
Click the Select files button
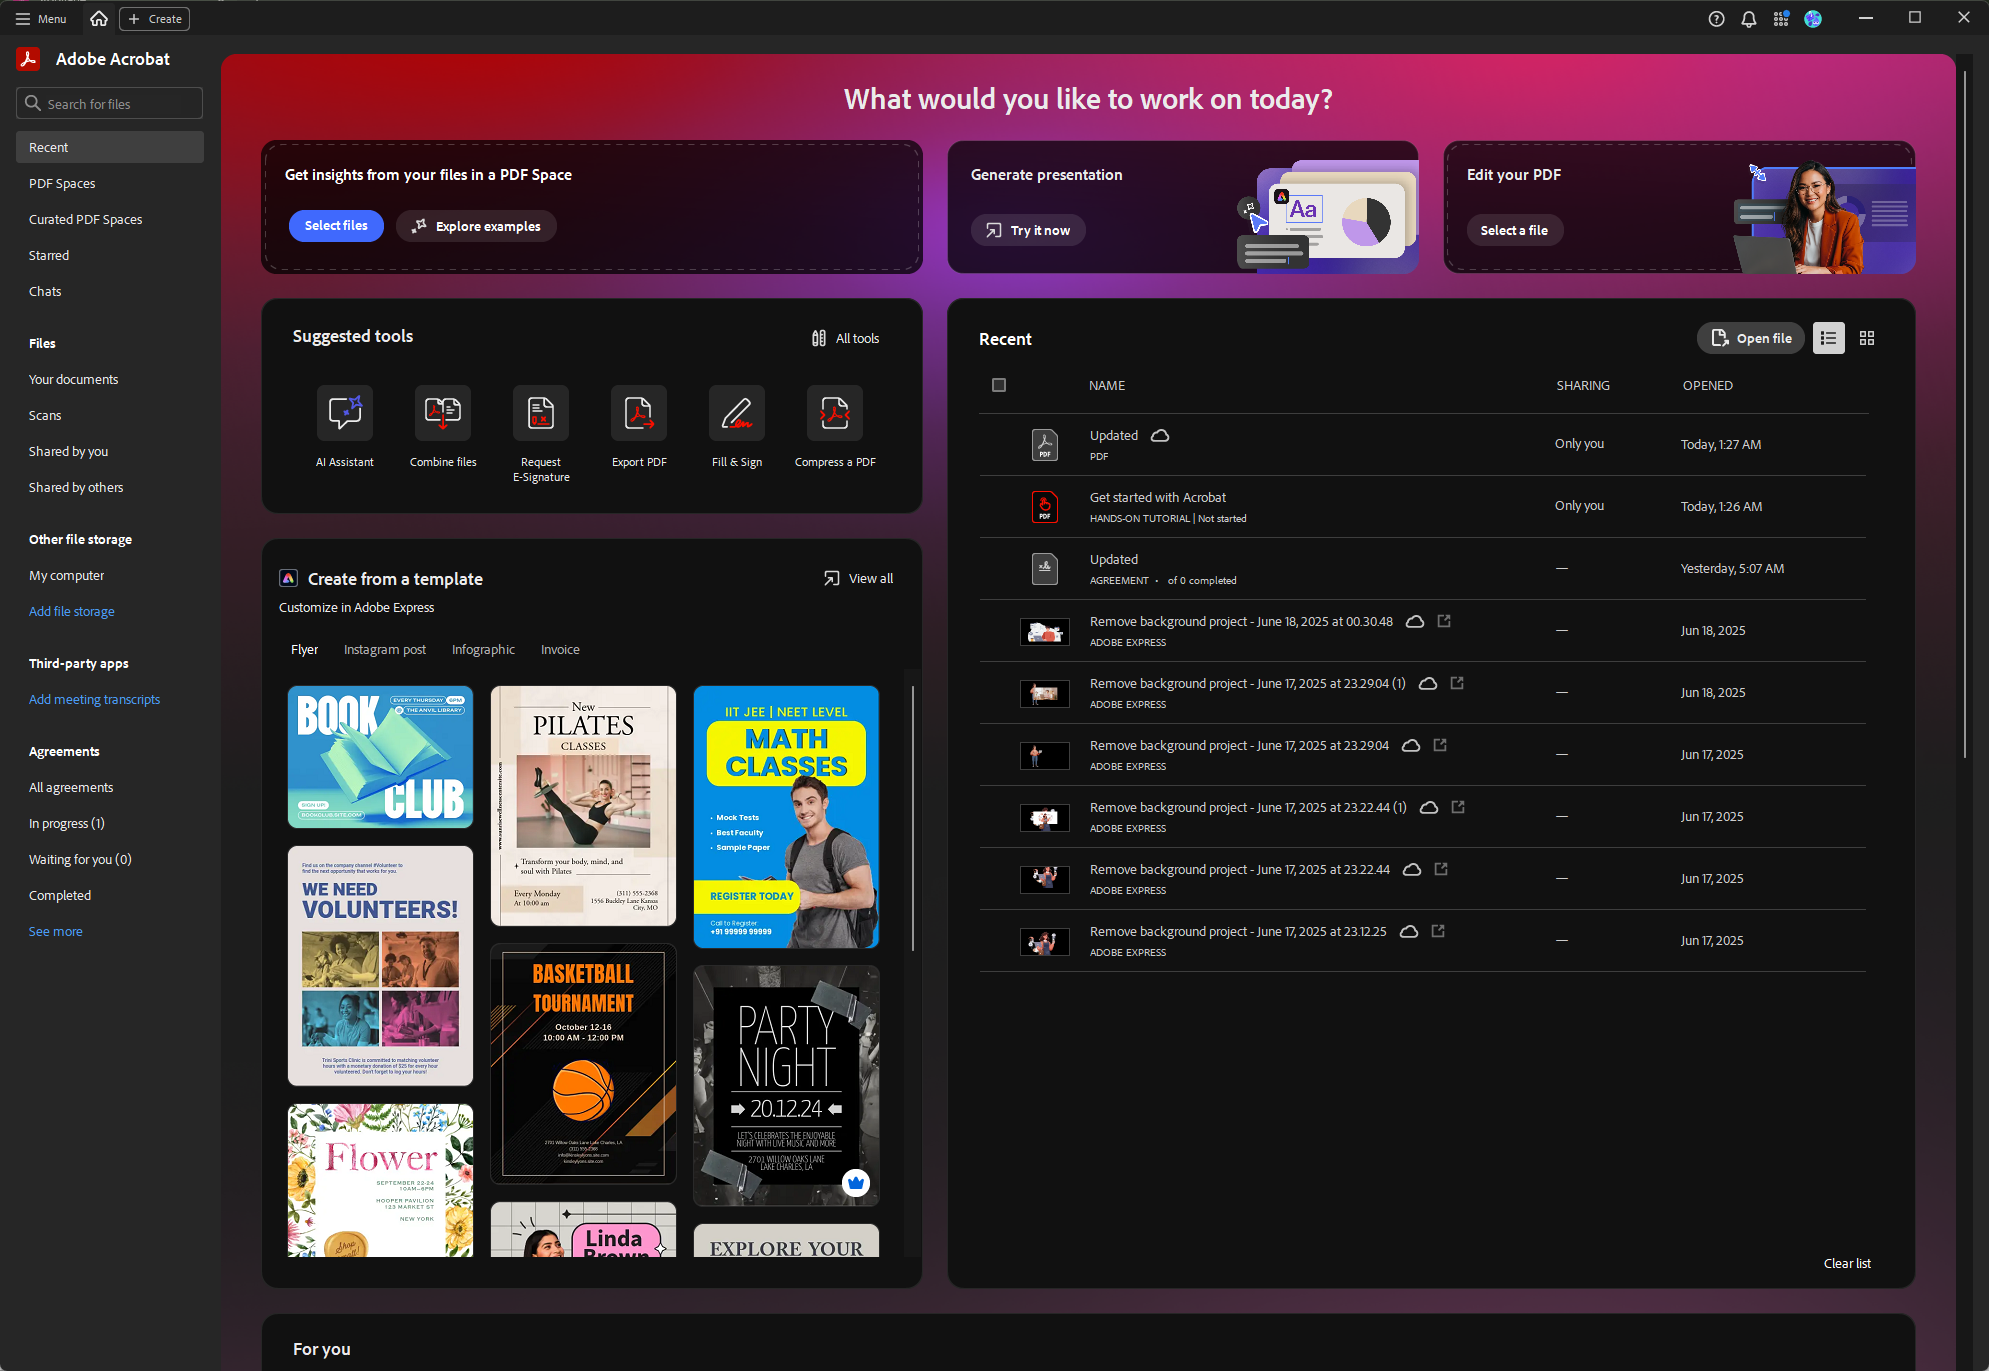coord(336,226)
